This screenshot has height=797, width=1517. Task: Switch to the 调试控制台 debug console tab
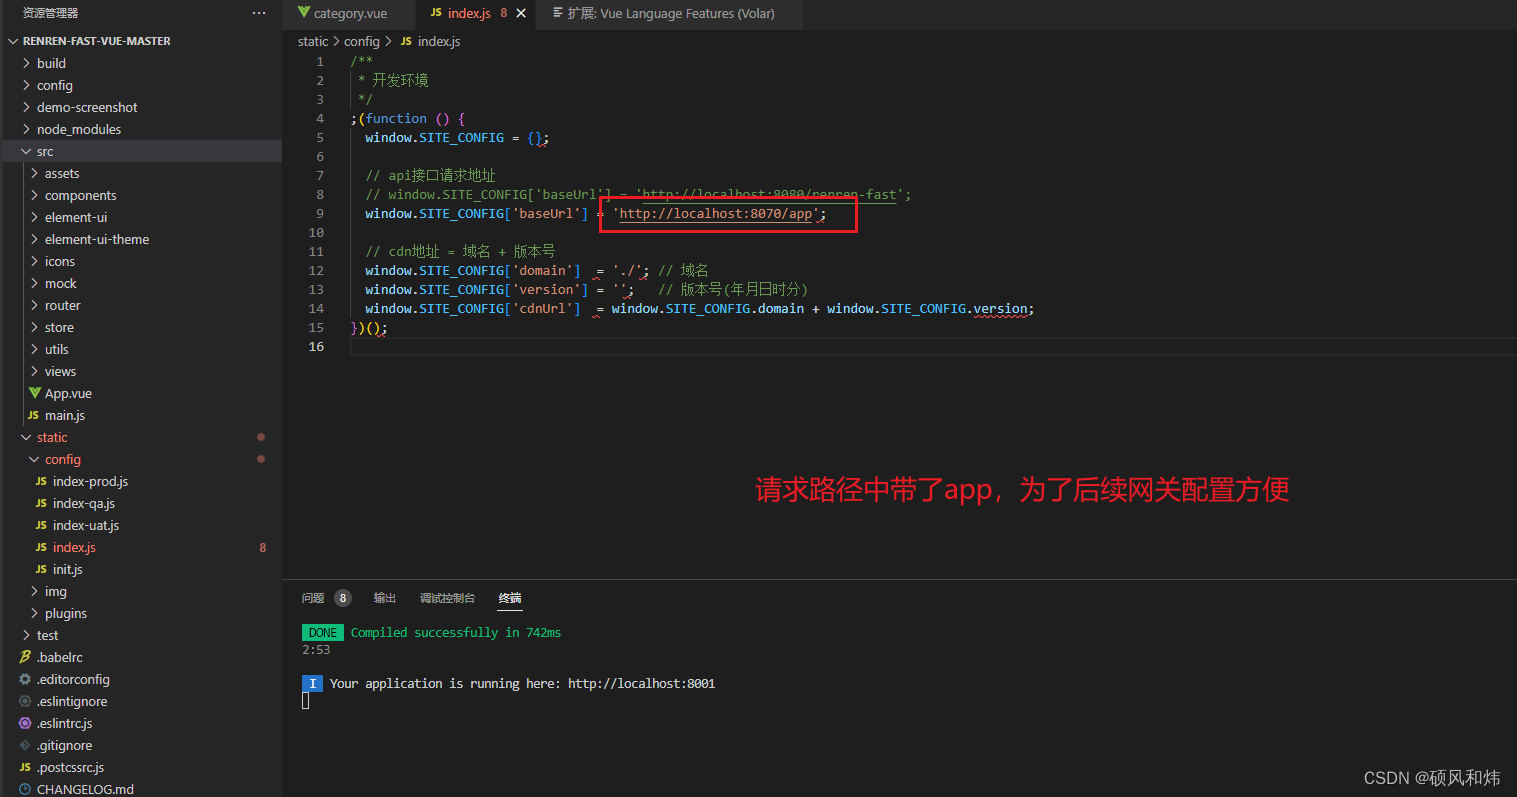tap(447, 598)
